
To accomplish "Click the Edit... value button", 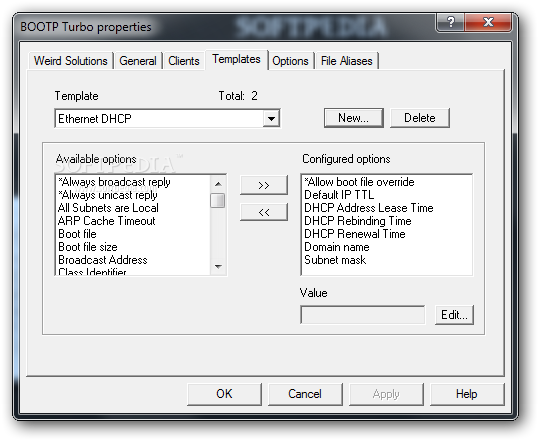I will pyautogui.click(x=454, y=315).
